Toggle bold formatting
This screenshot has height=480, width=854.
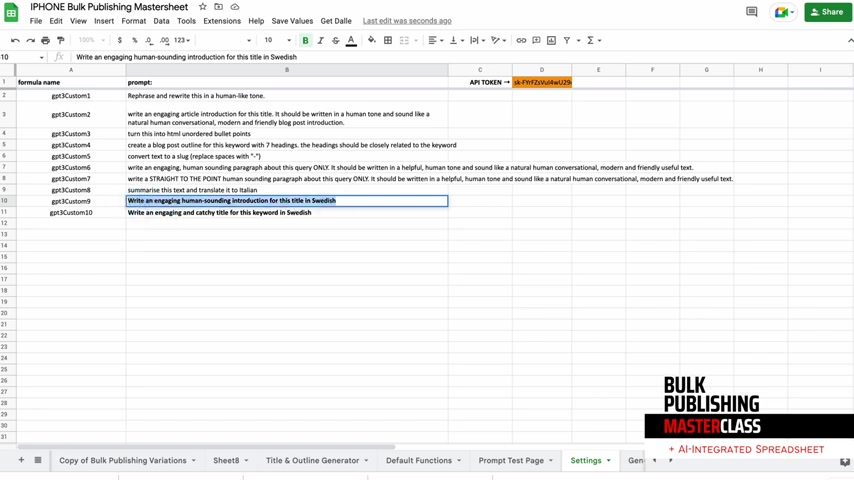[306, 40]
